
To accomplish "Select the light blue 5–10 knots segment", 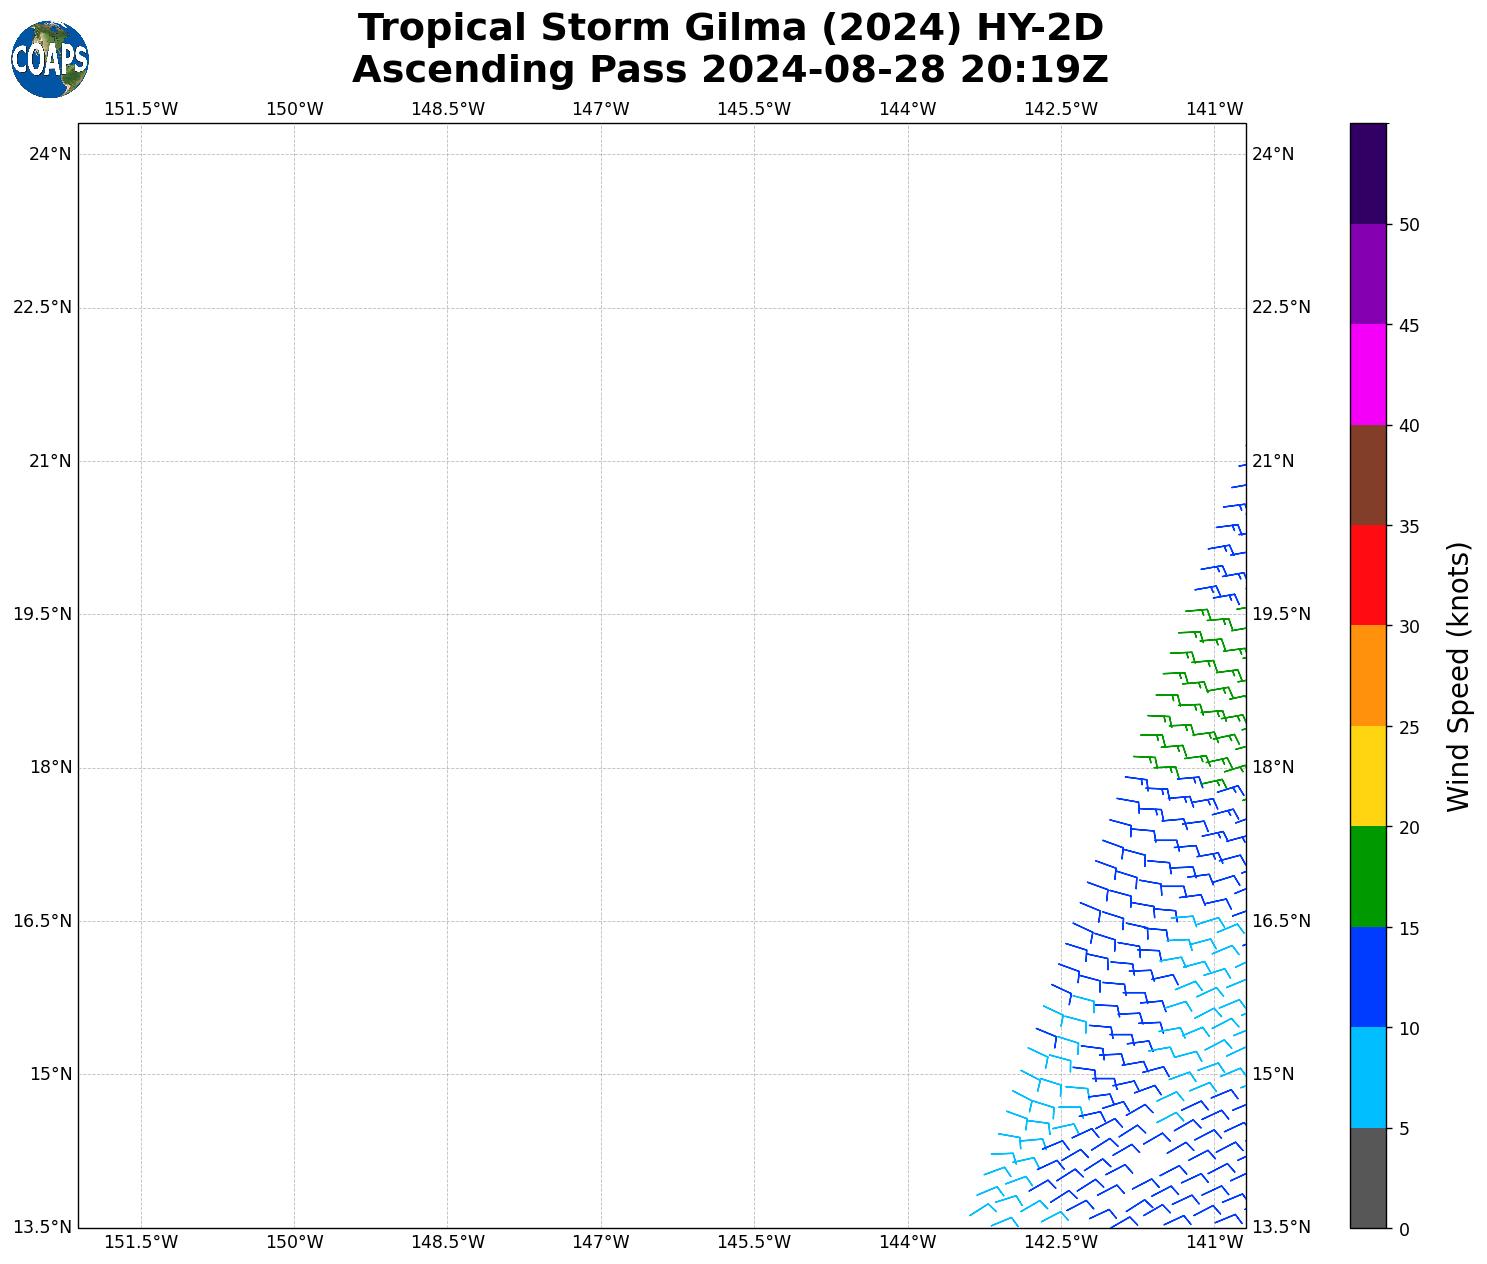I will coord(1367,1077).
